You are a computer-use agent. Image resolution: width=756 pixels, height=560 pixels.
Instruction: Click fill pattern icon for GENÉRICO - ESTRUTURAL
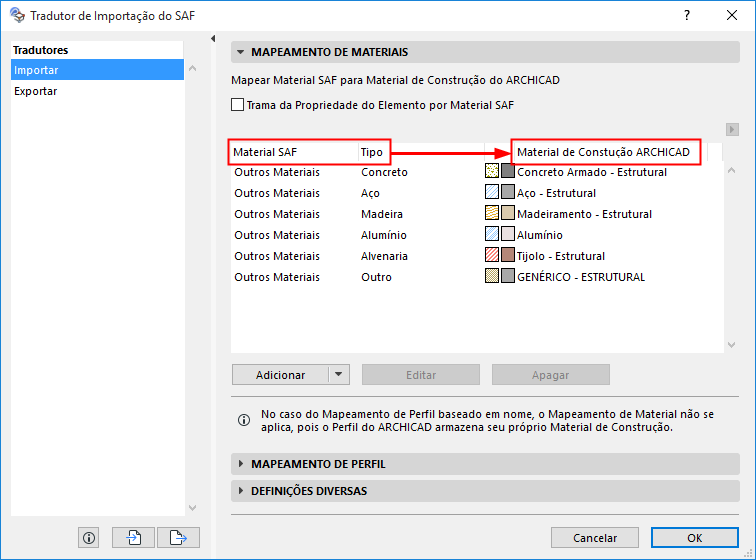(492, 276)
